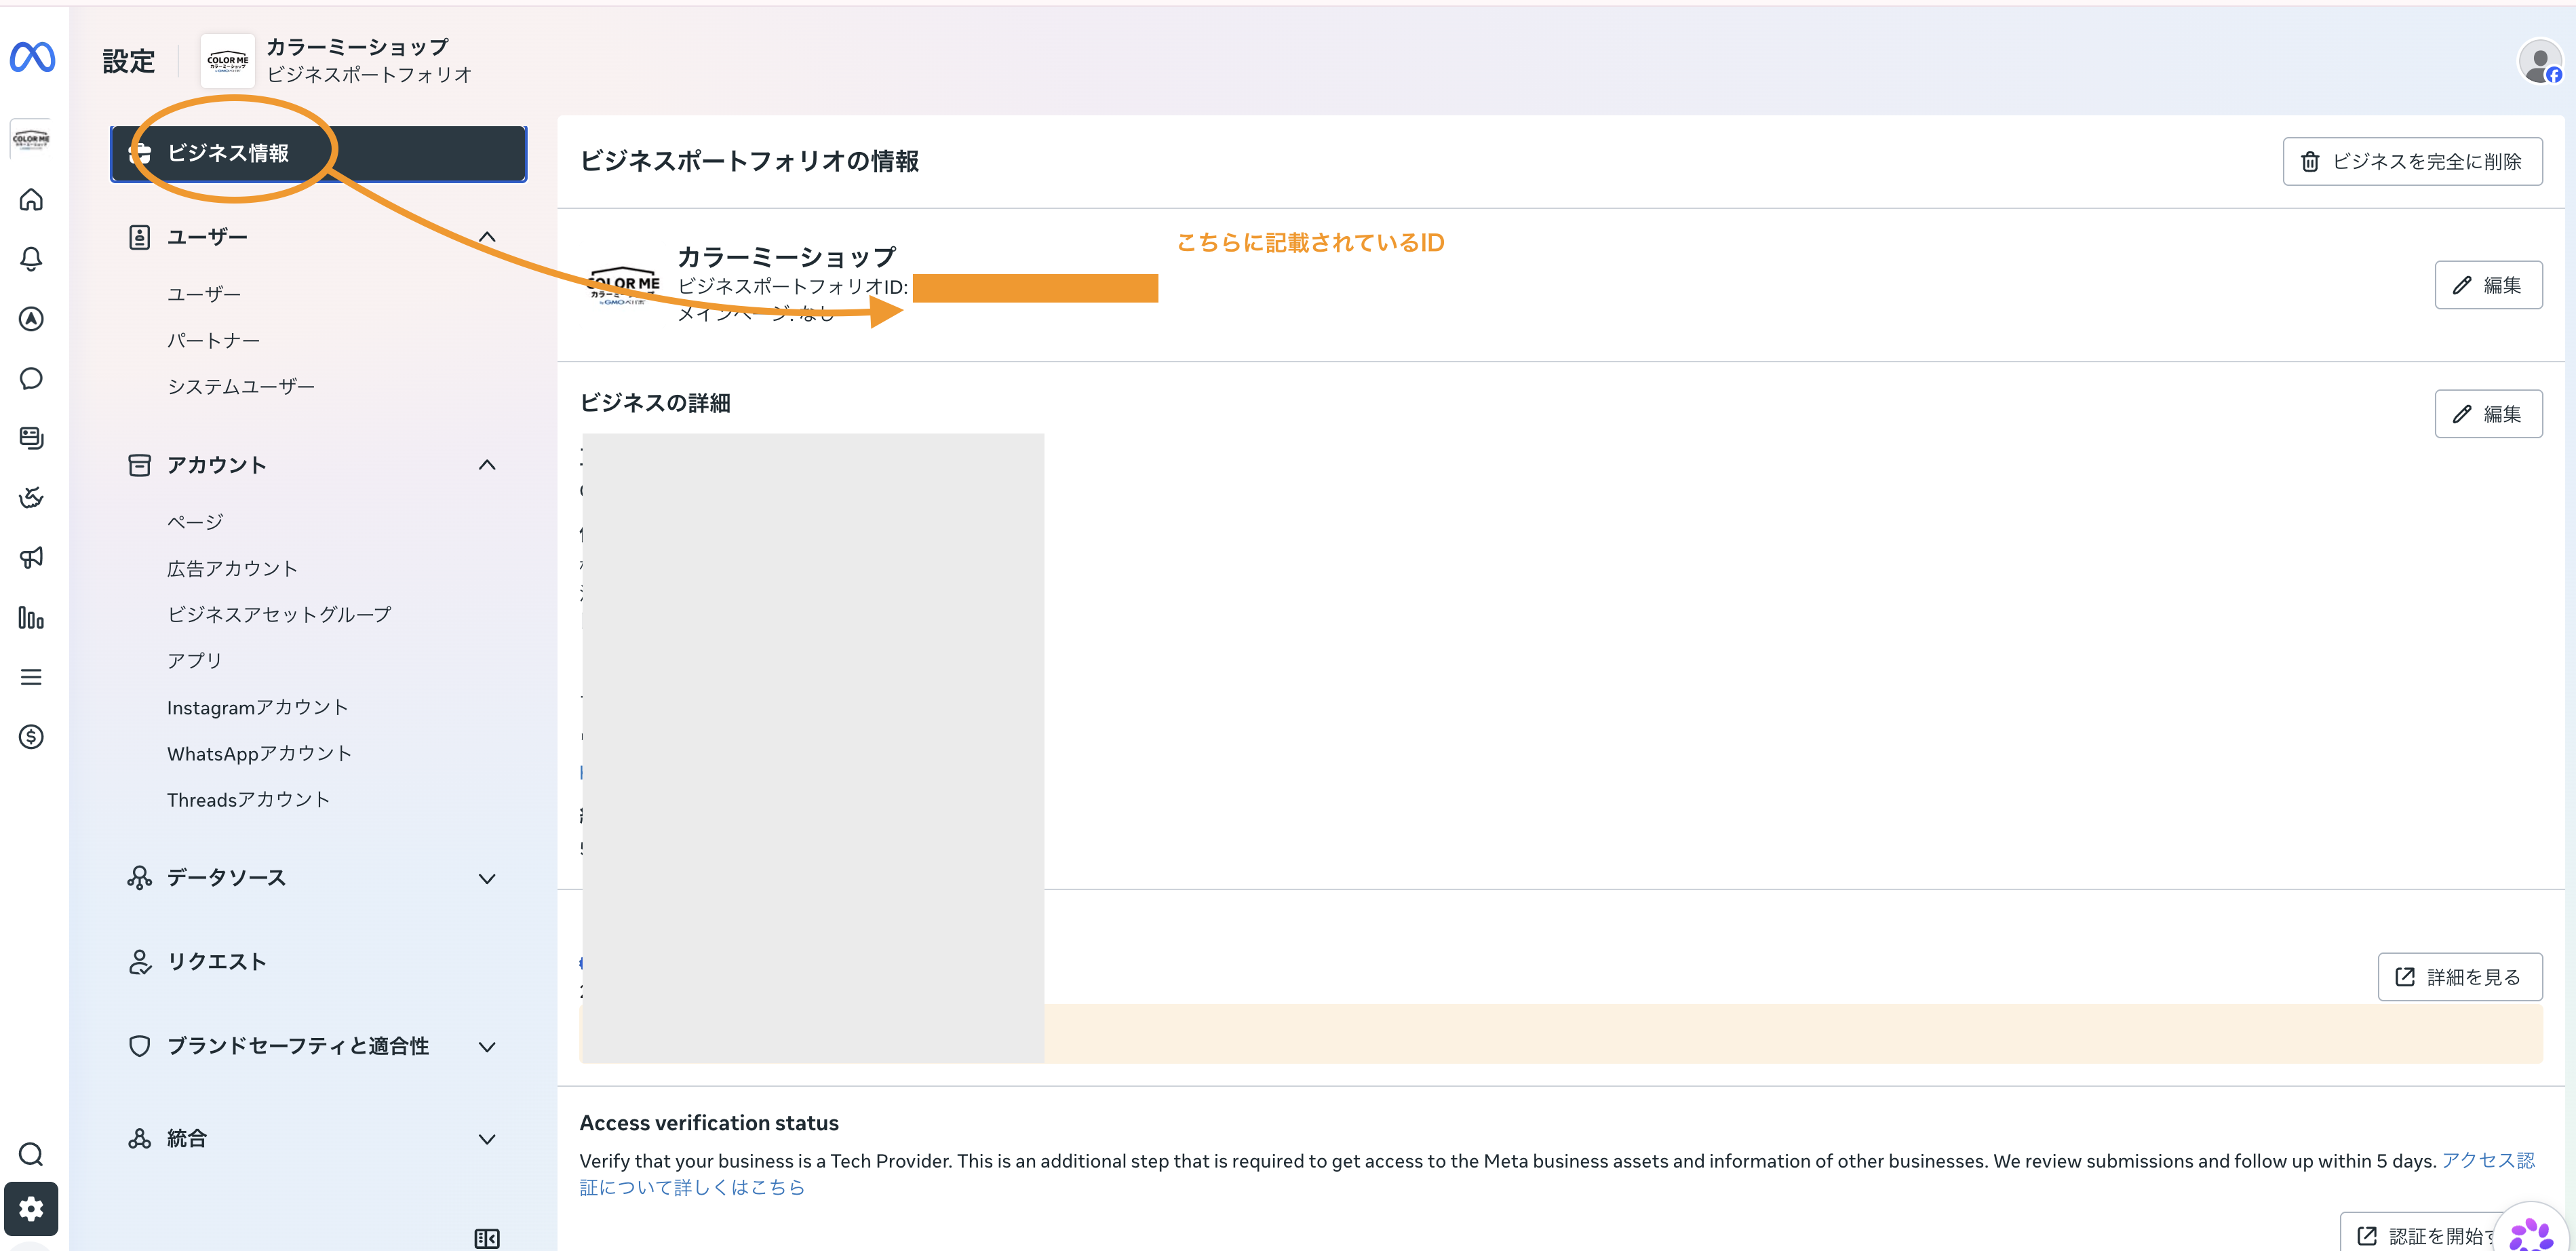This screenshot has height=1251, width=2576.
Task: Click 詳細を見る button
Action: 2460,978
